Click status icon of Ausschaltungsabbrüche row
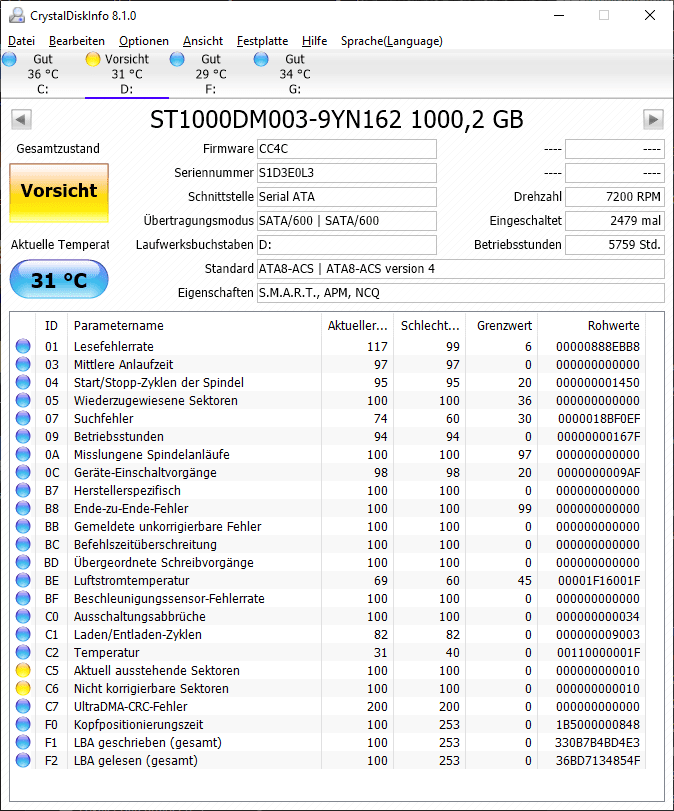This screenshot has width=674, height=811. point(23,617)
